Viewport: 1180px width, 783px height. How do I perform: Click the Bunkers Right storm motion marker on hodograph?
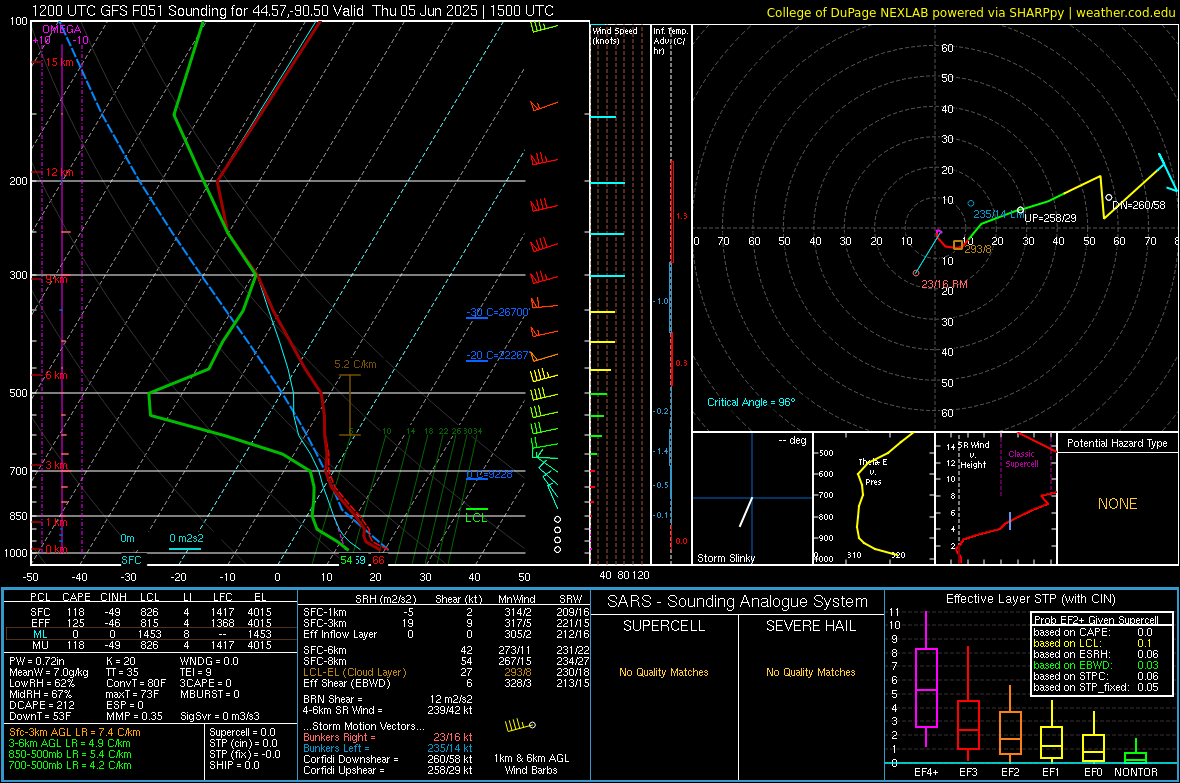(916, 273)
